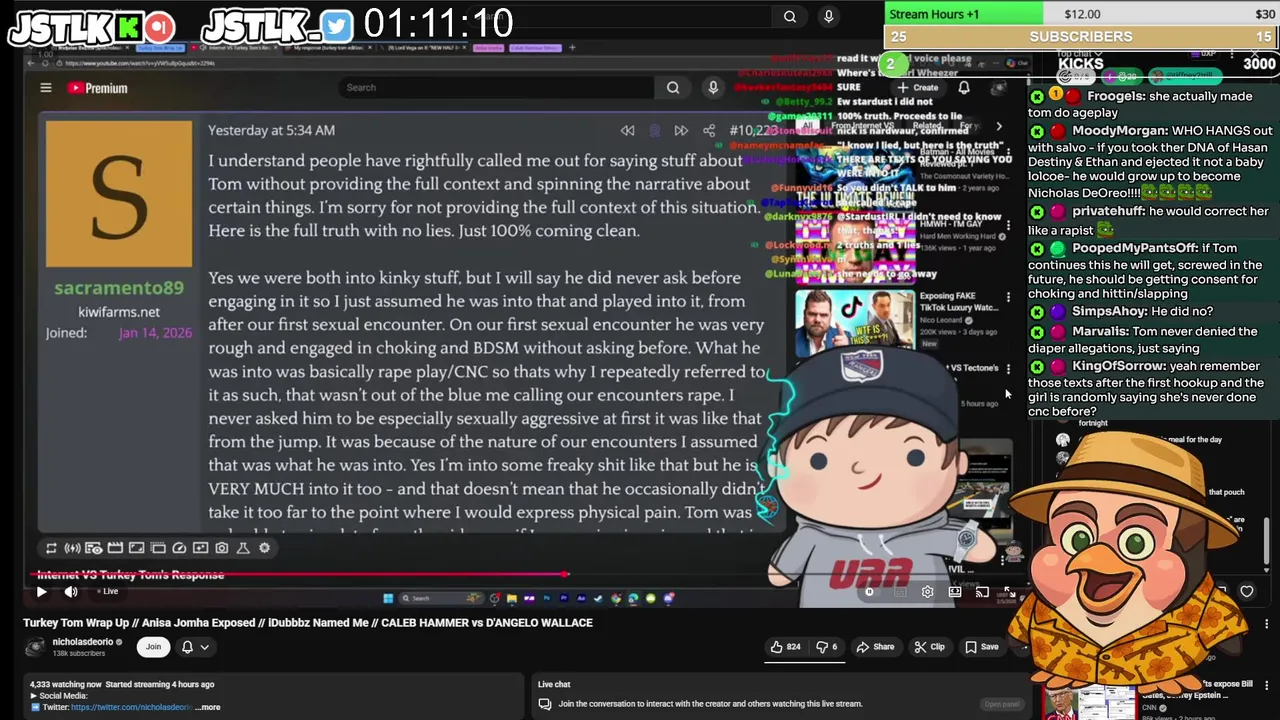Take a screenshot with camera icon
1280x720 pixels.
[222, 548]
